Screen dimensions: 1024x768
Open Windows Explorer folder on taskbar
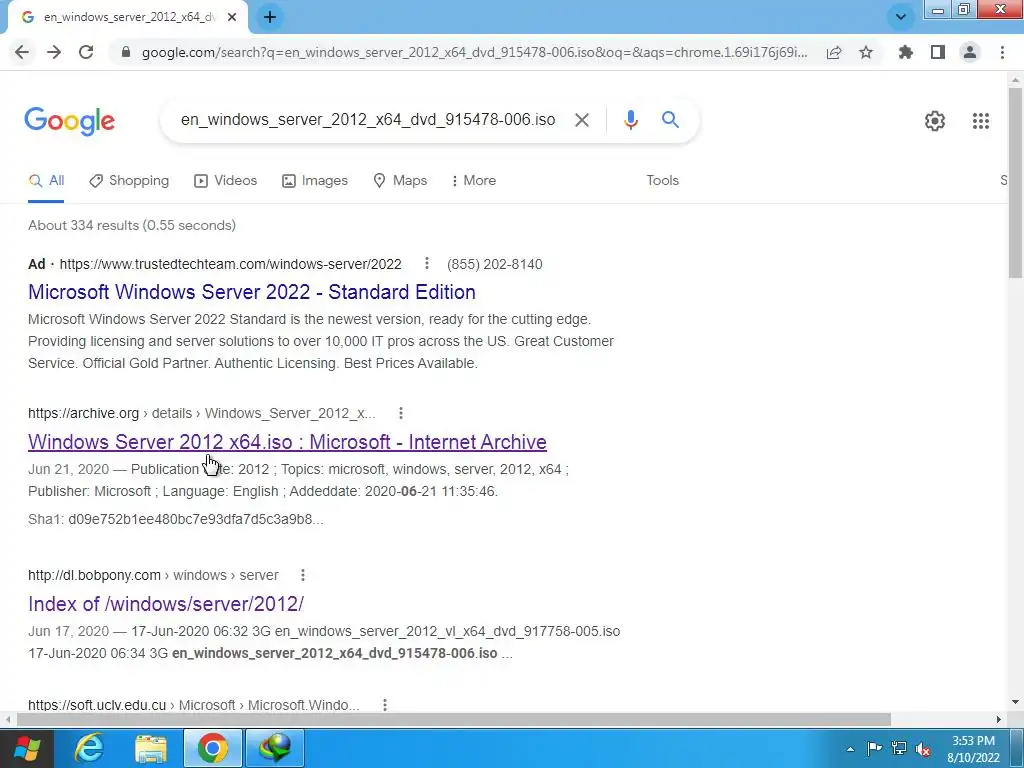(151, 748)
